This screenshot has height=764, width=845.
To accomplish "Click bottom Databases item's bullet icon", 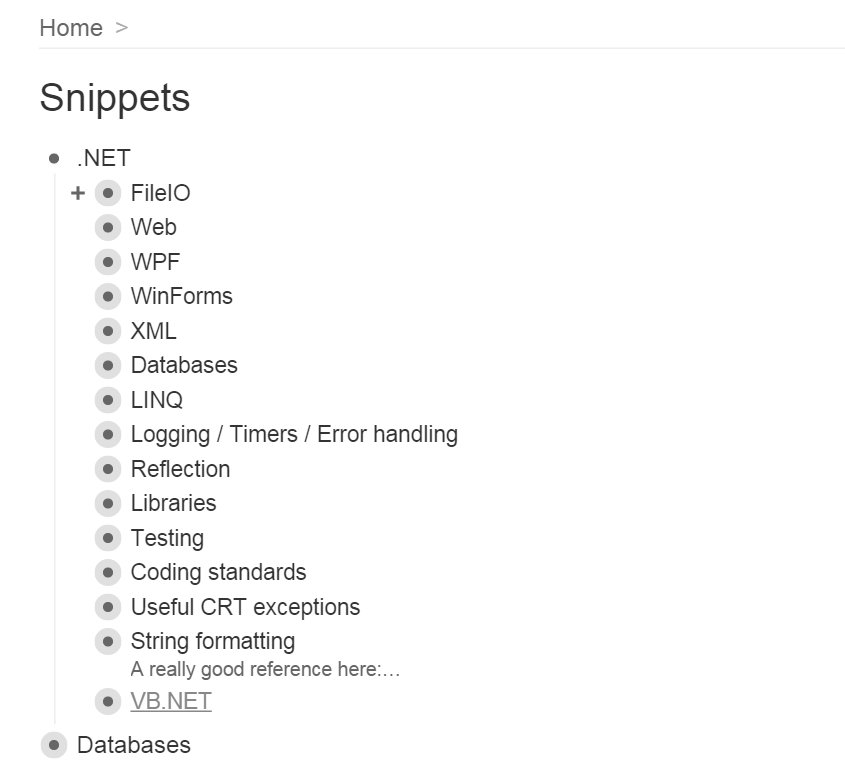I will pyautogui.click(x=53, y=745).
